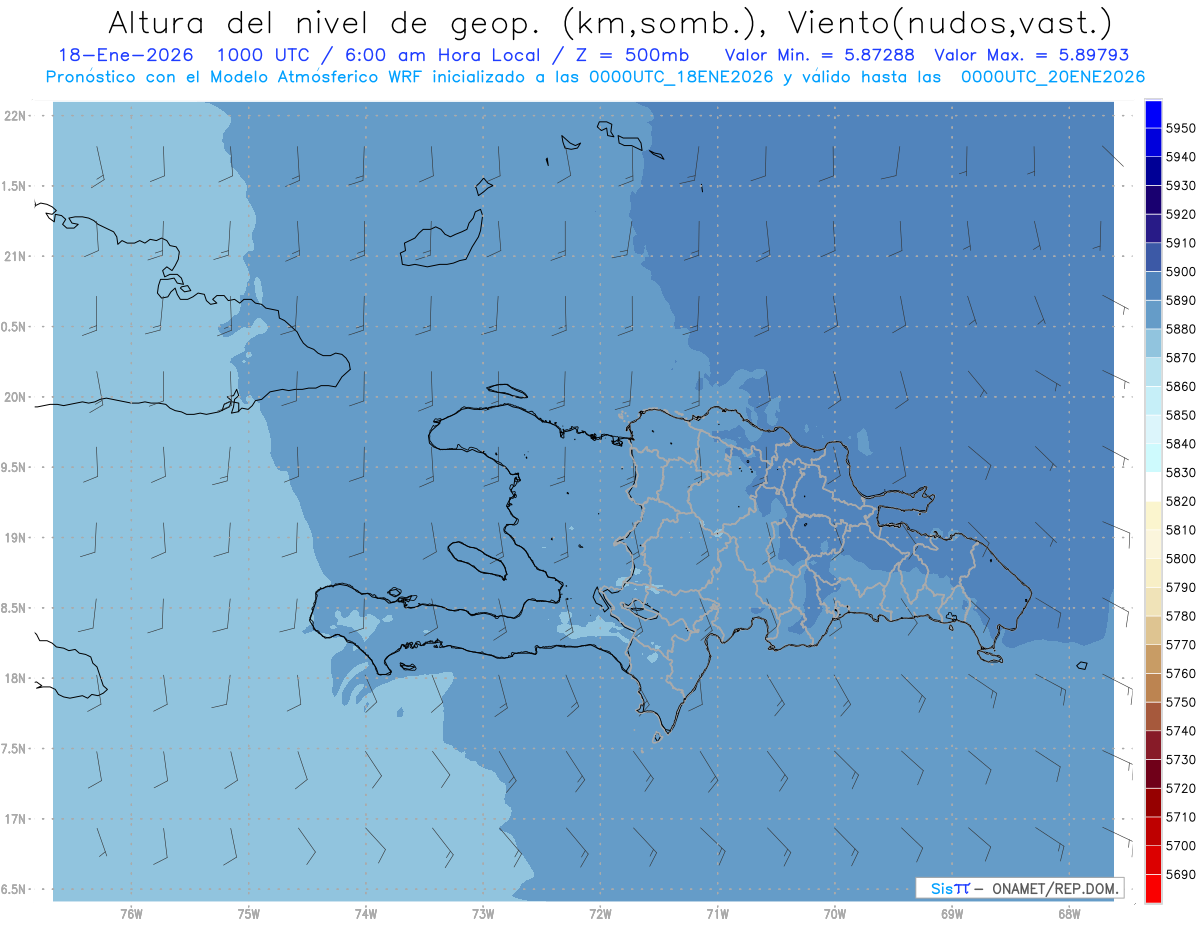Click the "7.5N" latitude label
This screenshot has width=1200, height=927.
point(14,748)
